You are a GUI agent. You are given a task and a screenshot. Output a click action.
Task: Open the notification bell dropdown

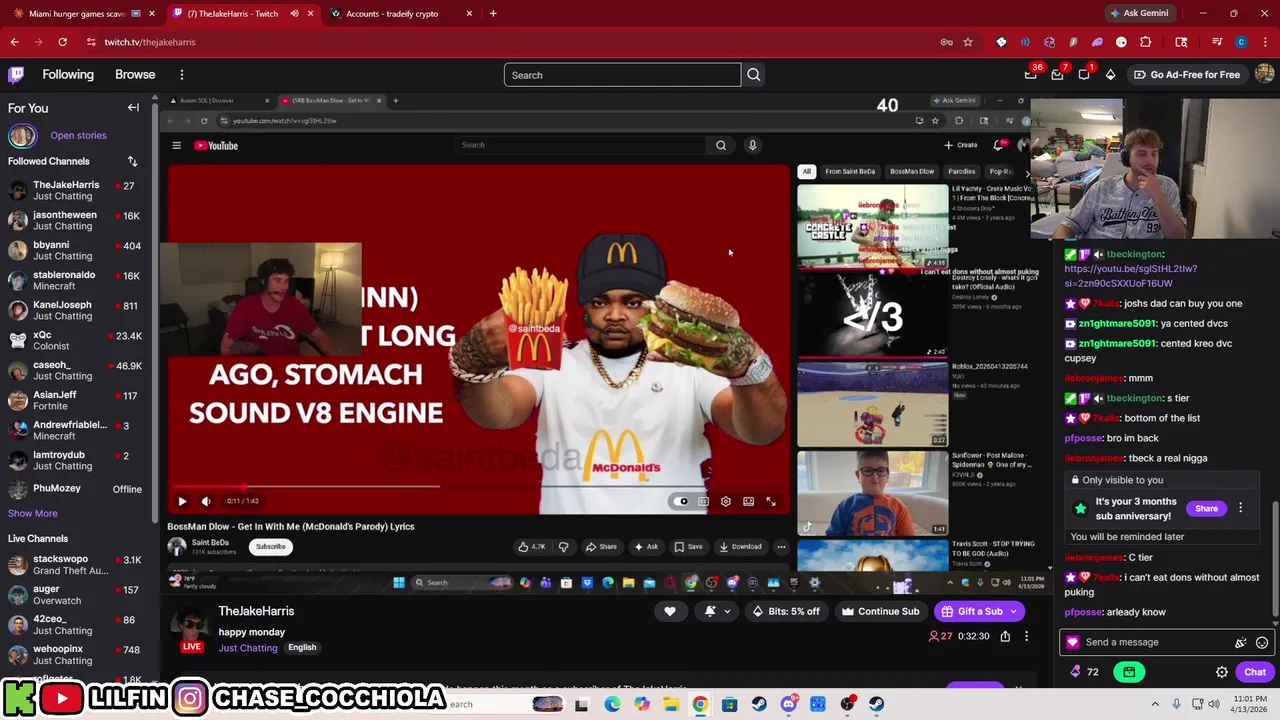[717, 611]
